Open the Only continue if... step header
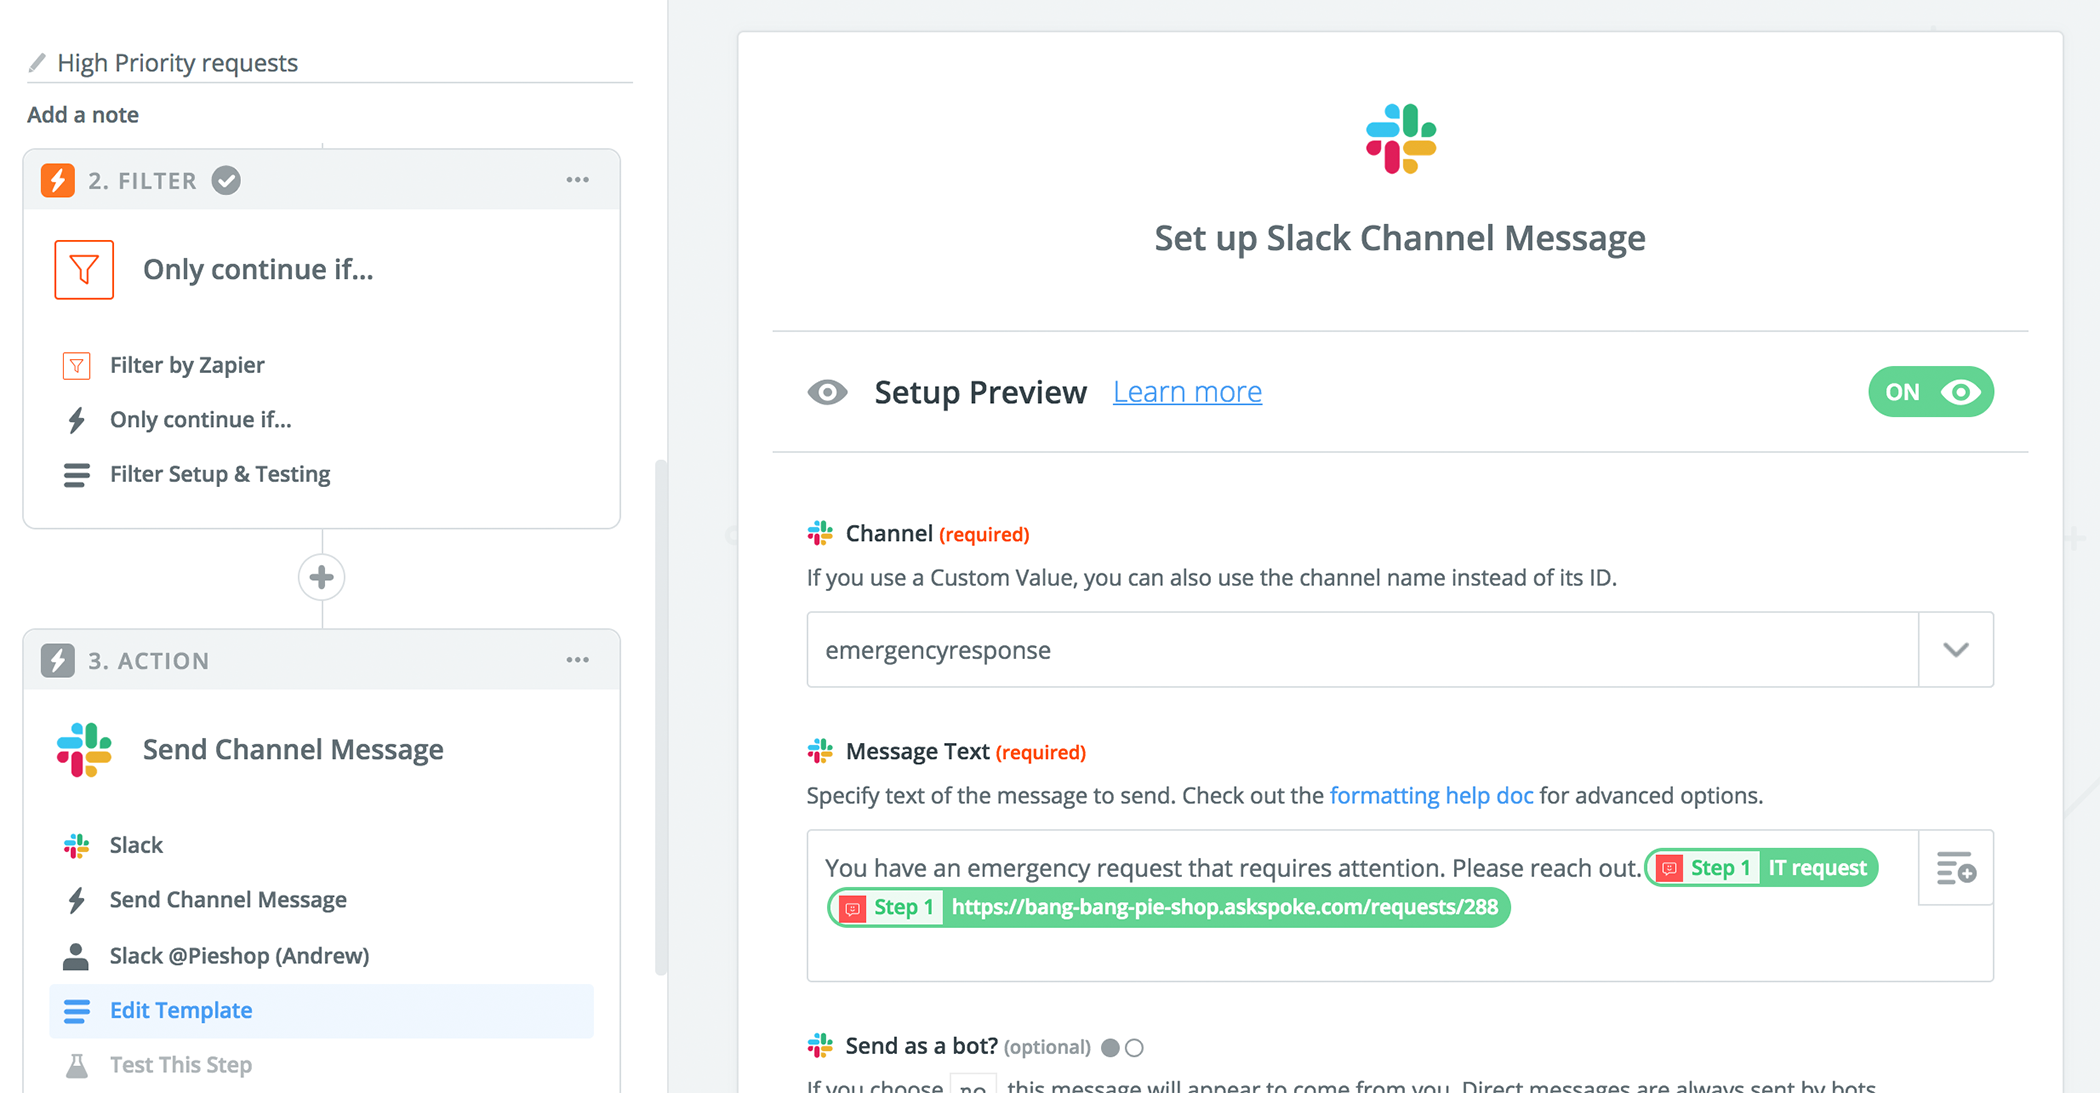 [x=258, y=270]
